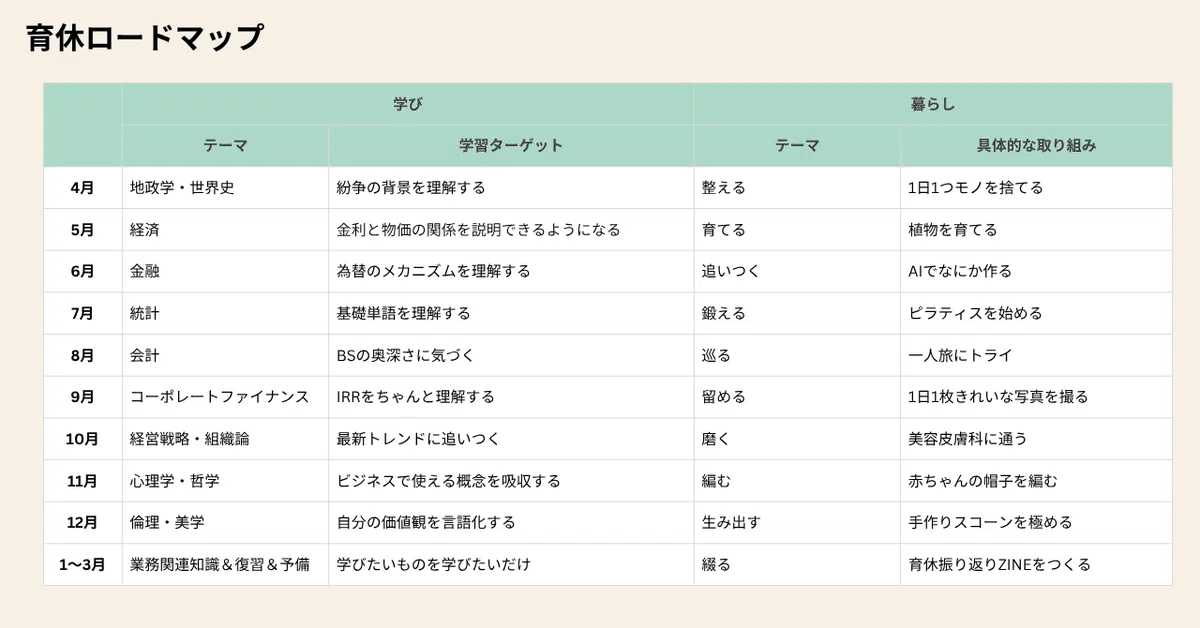The image size is (1200, 628).
Task: Click the 具体的な取り組み column header
Action: (1036, 146)
